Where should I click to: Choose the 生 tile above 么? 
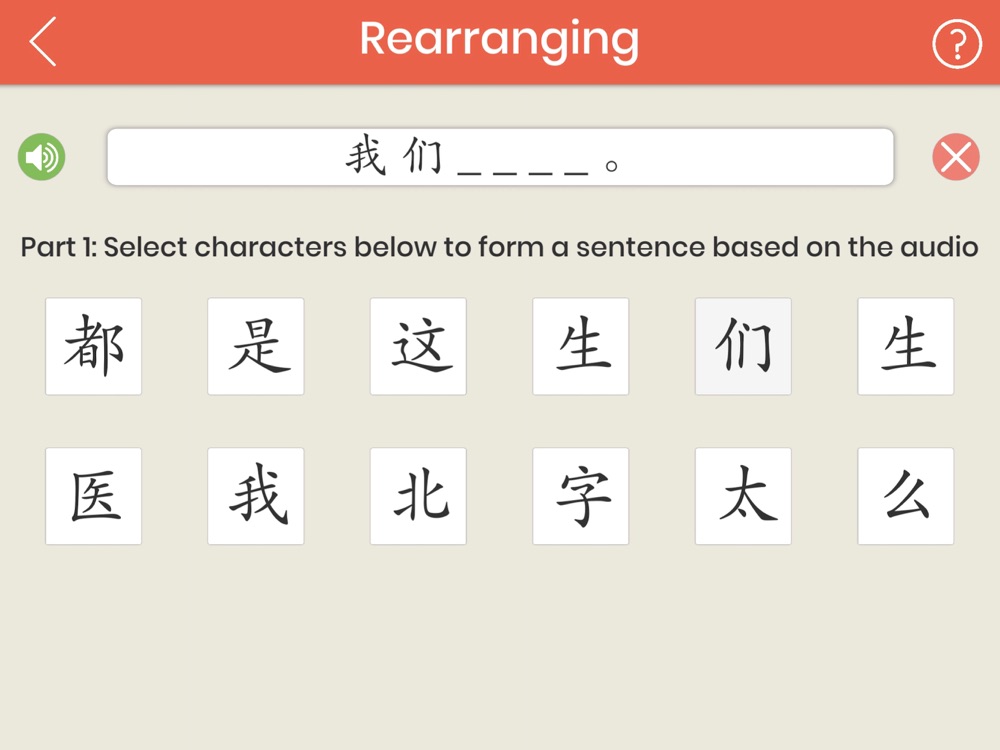click(906, 346)
